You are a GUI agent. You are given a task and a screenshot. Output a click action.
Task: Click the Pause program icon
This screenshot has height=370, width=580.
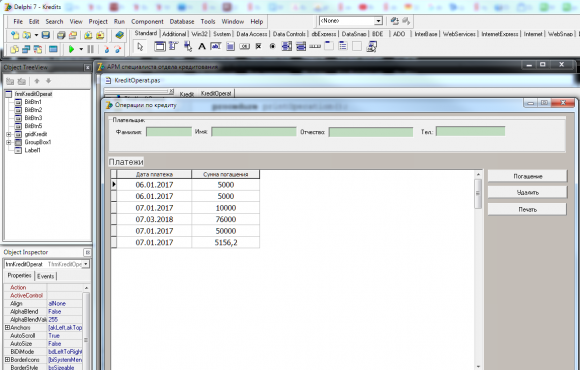point(90,49)
